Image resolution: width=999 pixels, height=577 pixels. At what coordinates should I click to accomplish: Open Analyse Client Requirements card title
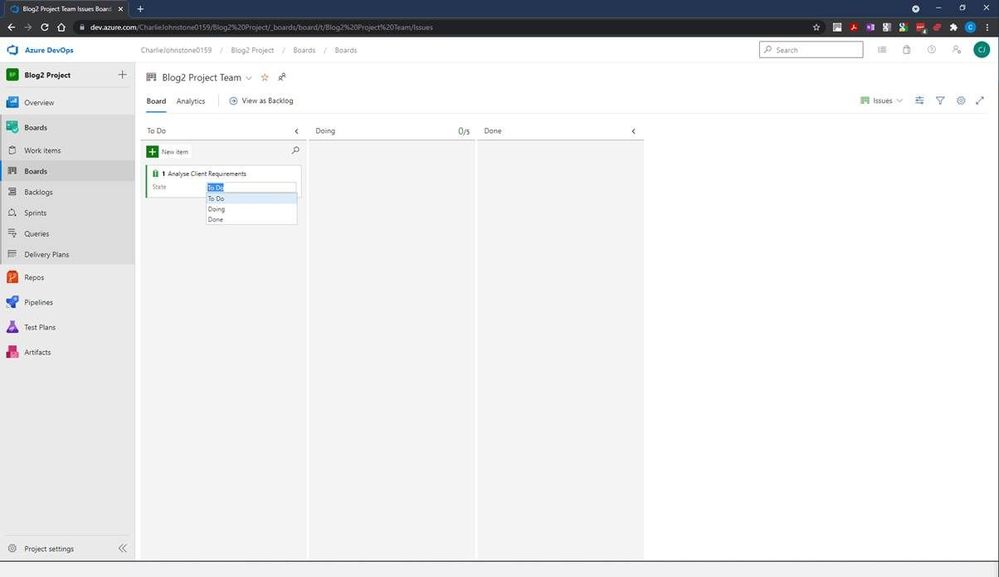point(207,174)
